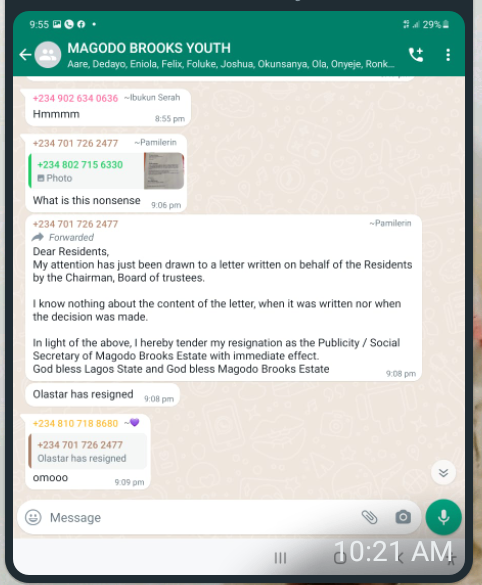
Task: Open the camera from the message bar
Action: [x=403, y=517]
